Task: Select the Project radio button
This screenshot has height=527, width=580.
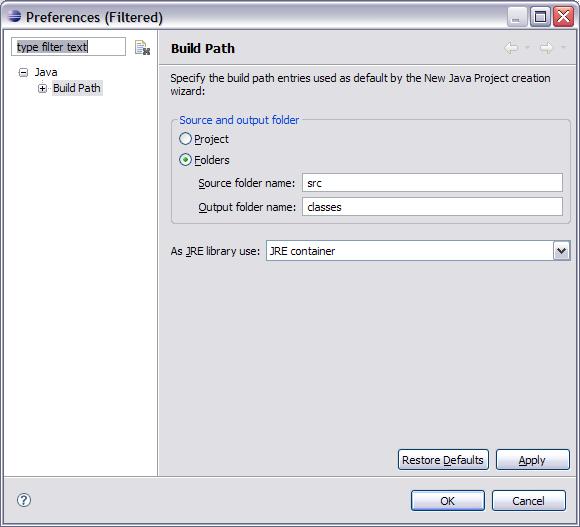Action: pyautogui.click(x=185, y=139)
